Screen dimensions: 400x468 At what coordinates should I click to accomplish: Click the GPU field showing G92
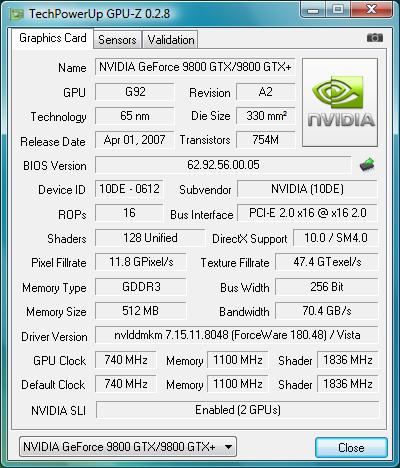(135, 92)
